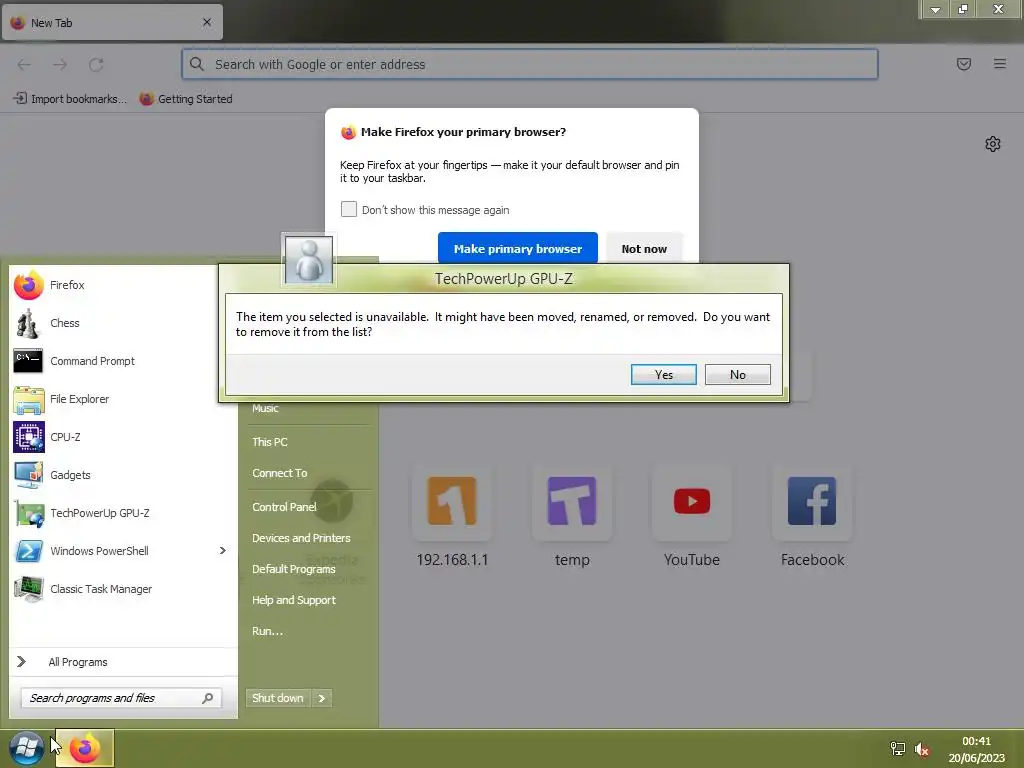Click Yes in the GPU-Z dialog
Image resolution: width=1024 pixels, height=768 pixels.
point(664,375)
